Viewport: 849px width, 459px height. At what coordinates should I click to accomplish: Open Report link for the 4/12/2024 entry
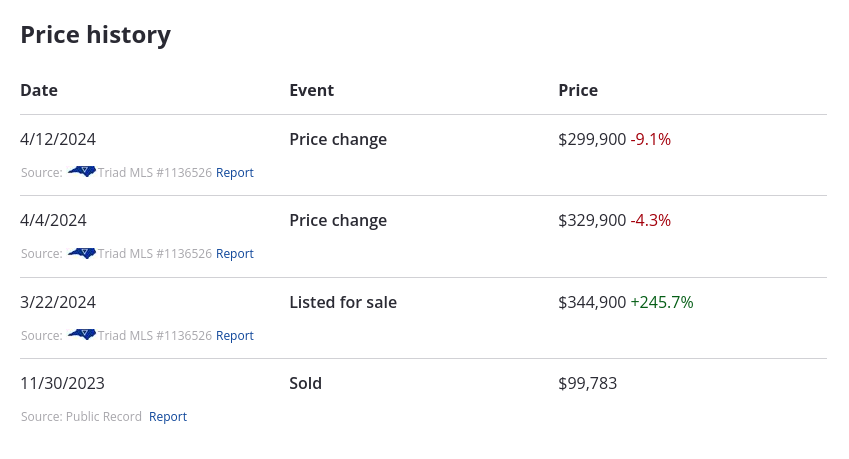(235, 173)
